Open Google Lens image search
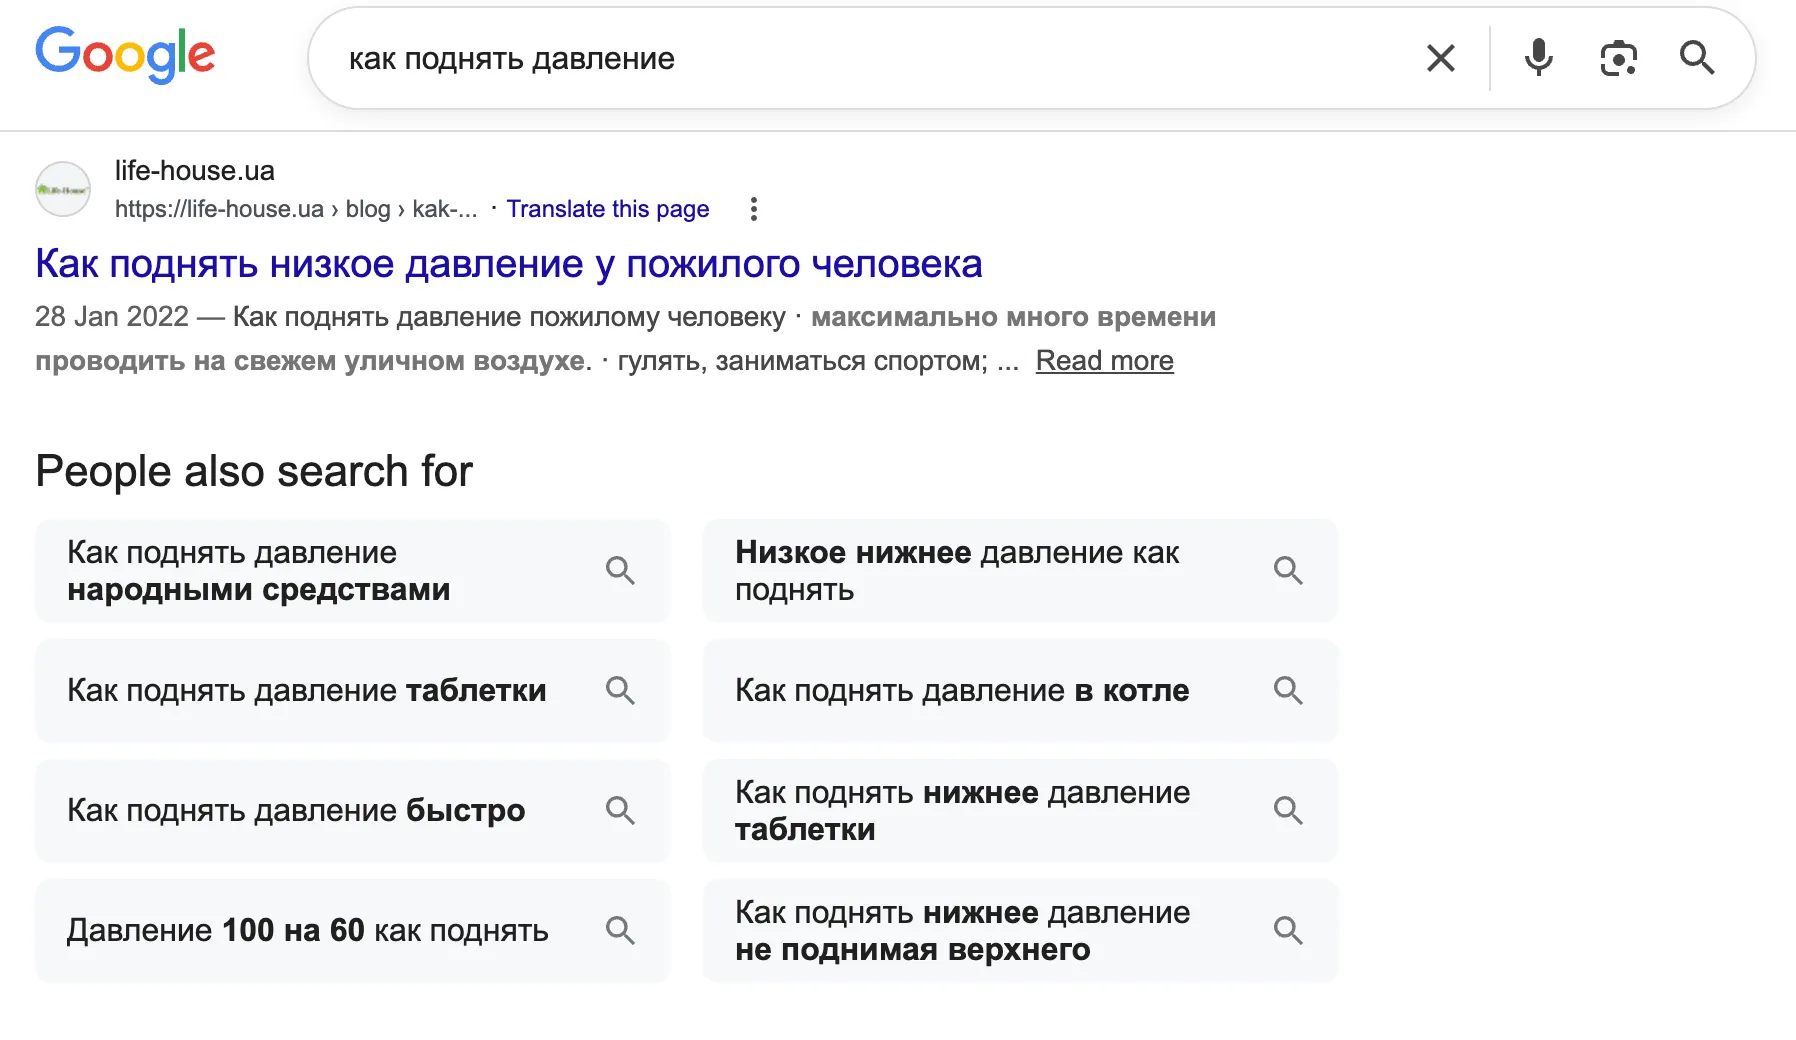Image resolution: width=1796 pixels, height=1040 pixels. [x=1617, y=58]
